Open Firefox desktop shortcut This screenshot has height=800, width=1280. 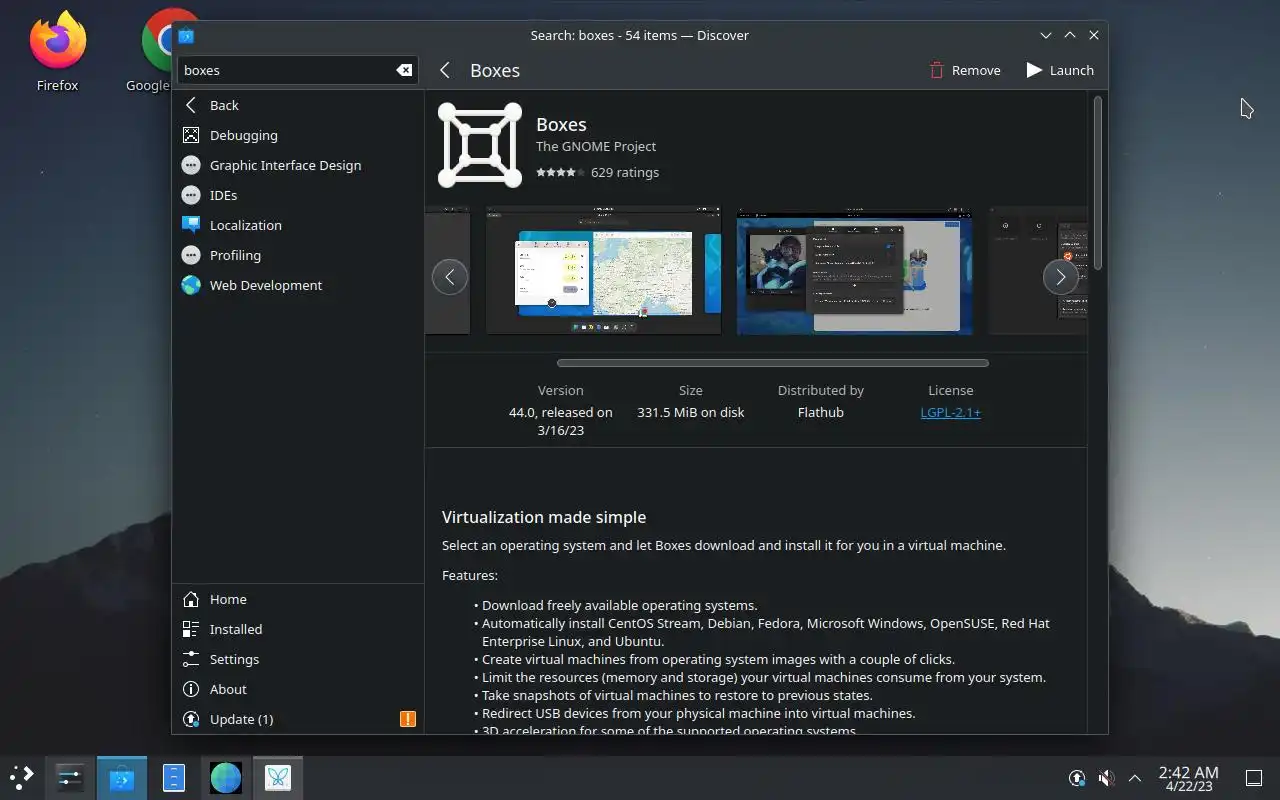58,52
